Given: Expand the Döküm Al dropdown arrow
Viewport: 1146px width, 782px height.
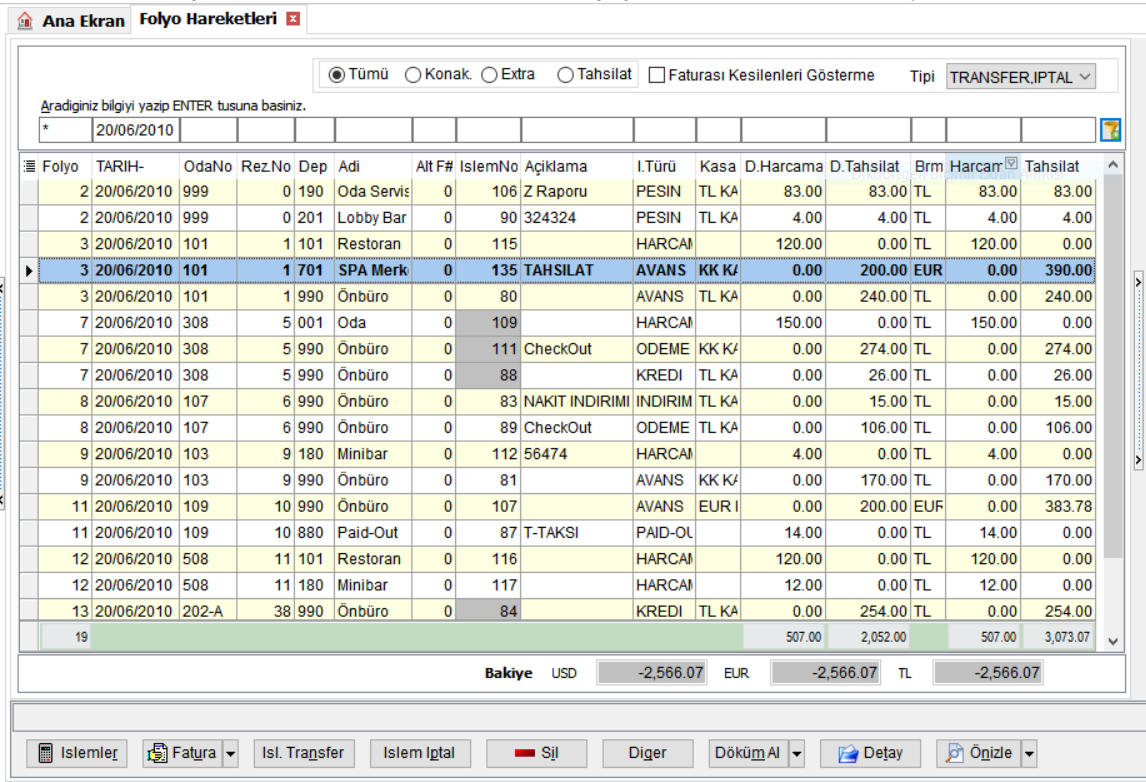Looking at the screenshot, I should click(x=797, y=753).
